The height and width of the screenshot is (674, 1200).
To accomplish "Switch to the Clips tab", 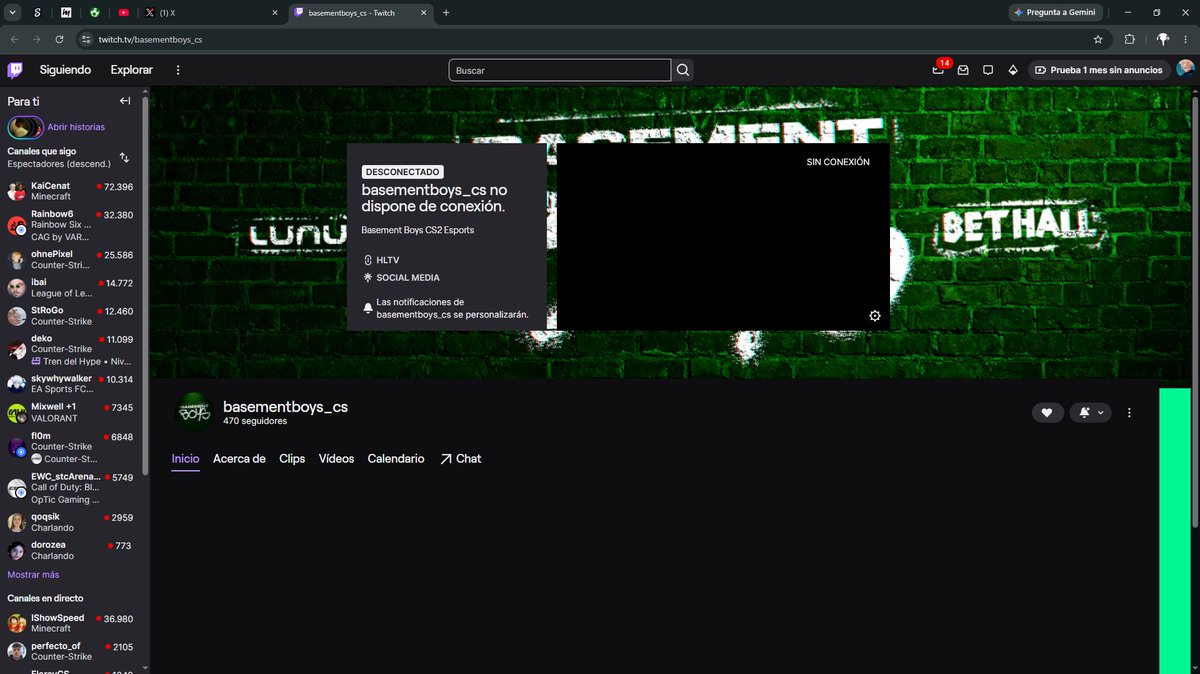I will click(292, 459).
